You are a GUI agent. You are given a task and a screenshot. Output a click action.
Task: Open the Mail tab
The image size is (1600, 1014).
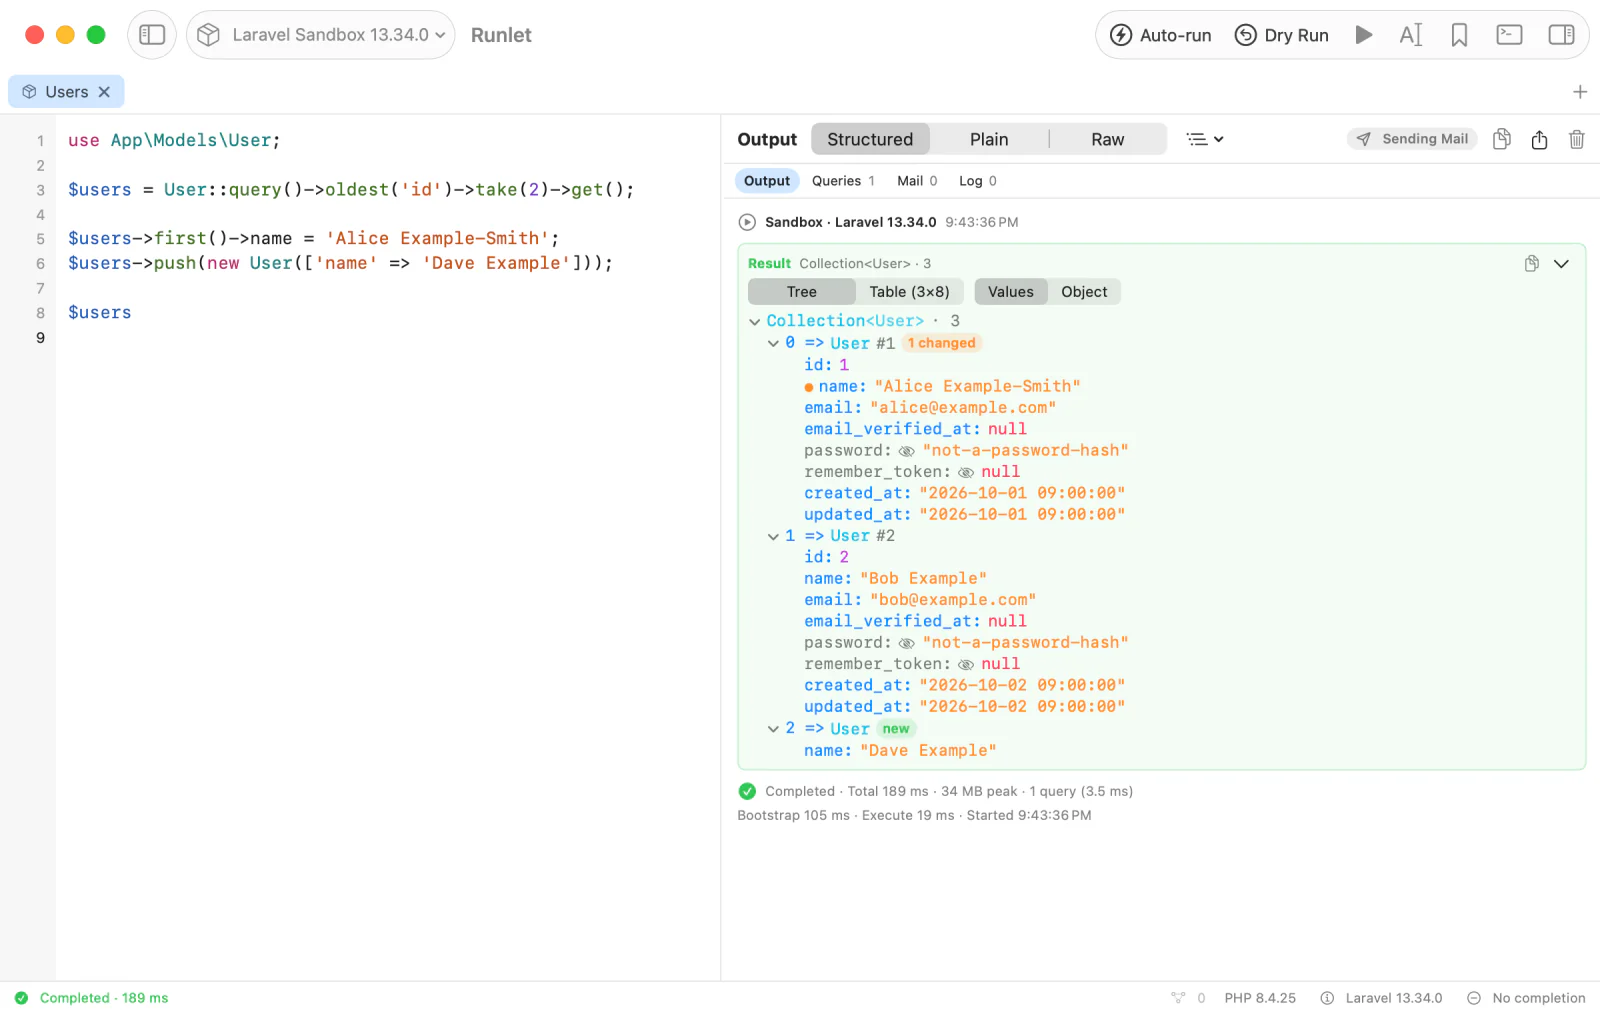click(917, 181)
